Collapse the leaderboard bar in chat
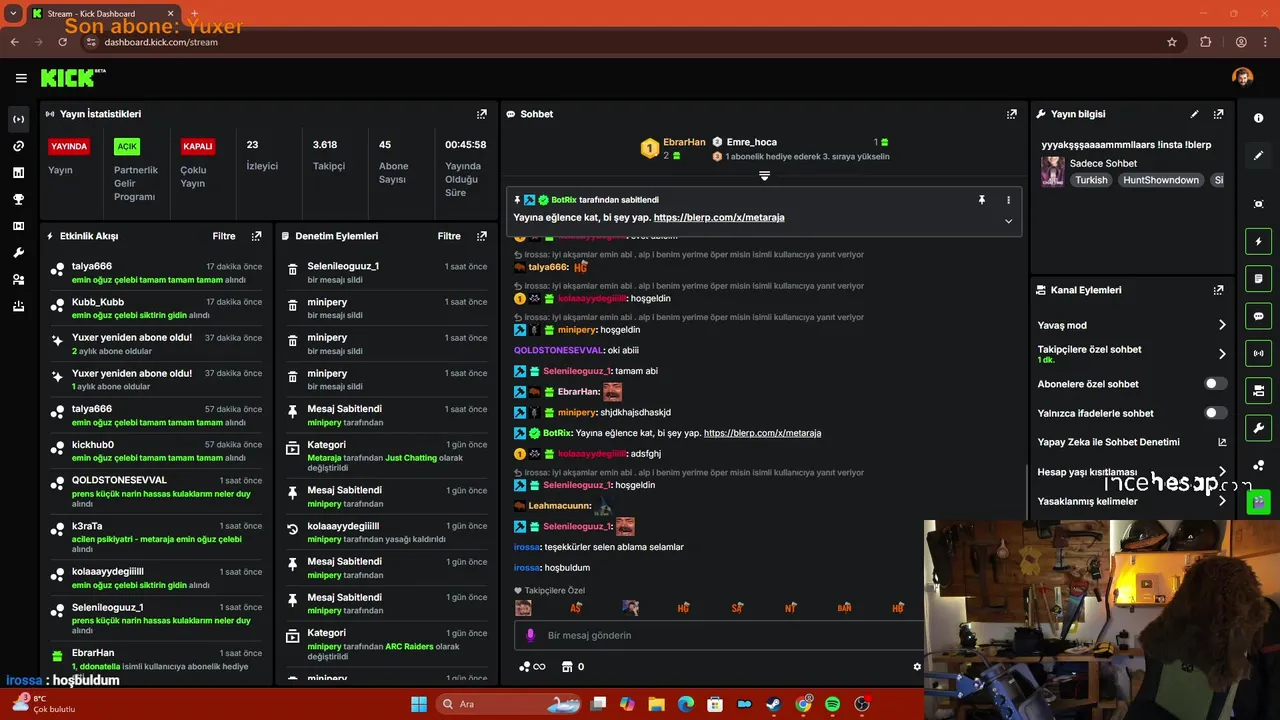 coord(764,176)
